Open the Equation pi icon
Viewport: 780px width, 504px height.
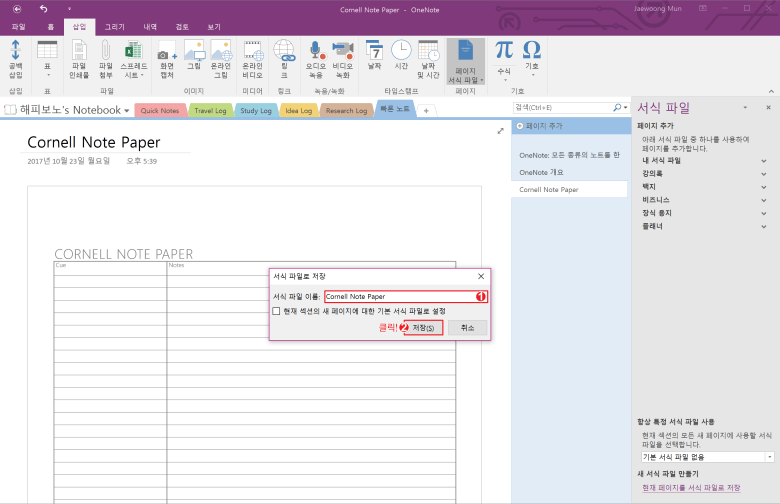tap(504, 50)
